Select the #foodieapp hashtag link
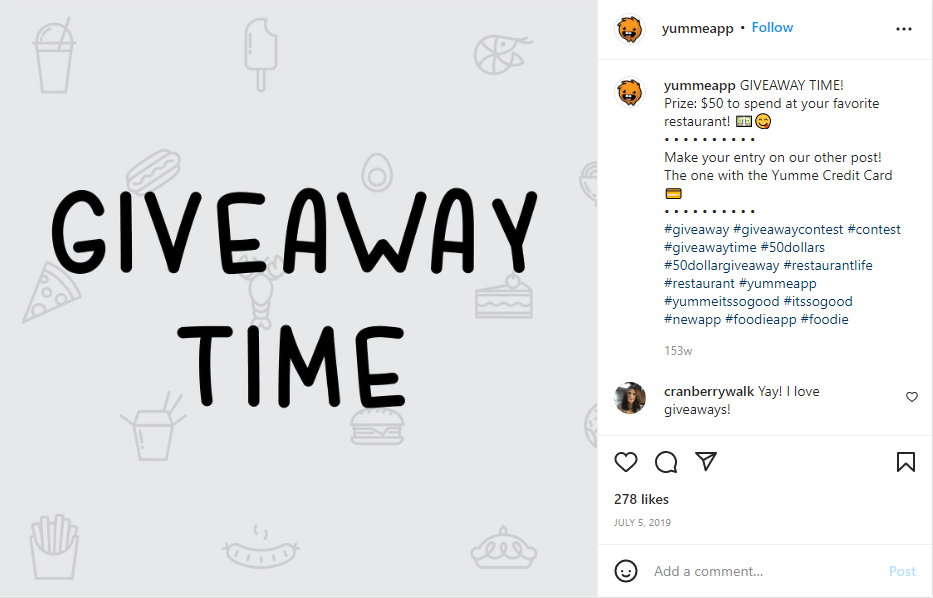933x598 pixels. pos(760,320)
